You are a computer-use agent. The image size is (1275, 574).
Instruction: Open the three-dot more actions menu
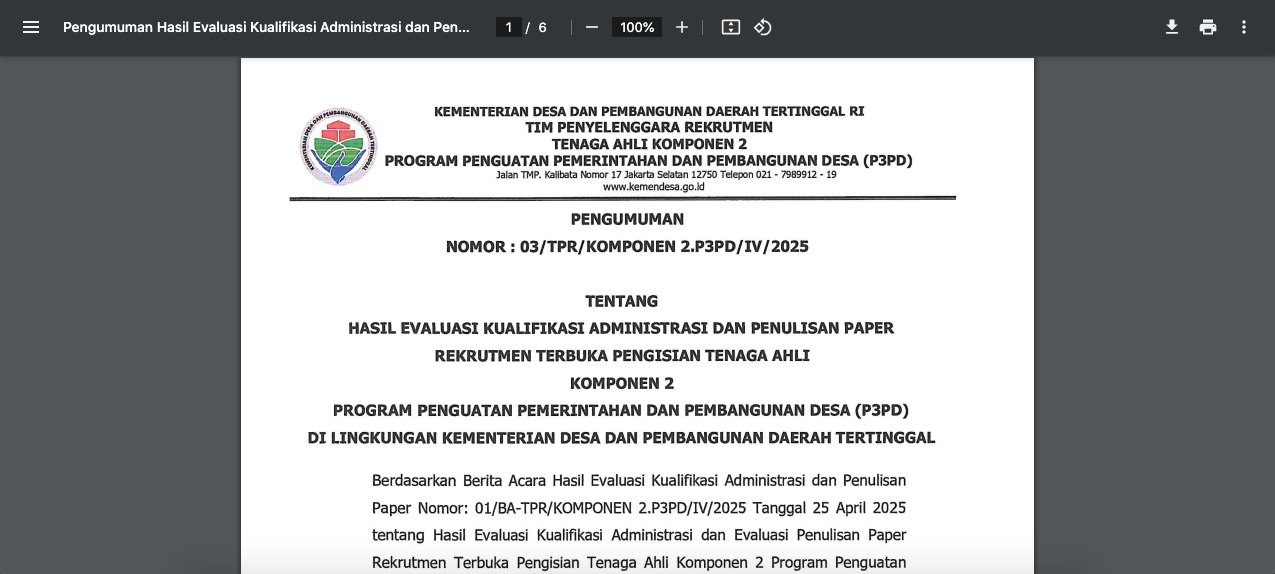click(x=1244, y=27)
